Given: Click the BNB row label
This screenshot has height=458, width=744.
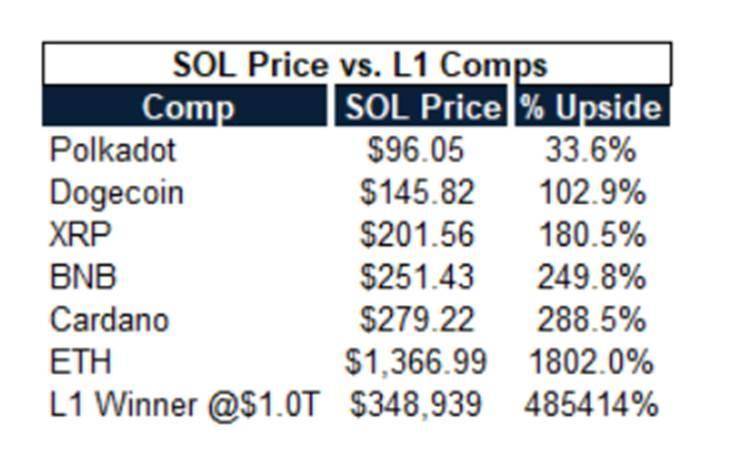Looking at the screenshot, I should pyautogui.click(x=81, y=277).
